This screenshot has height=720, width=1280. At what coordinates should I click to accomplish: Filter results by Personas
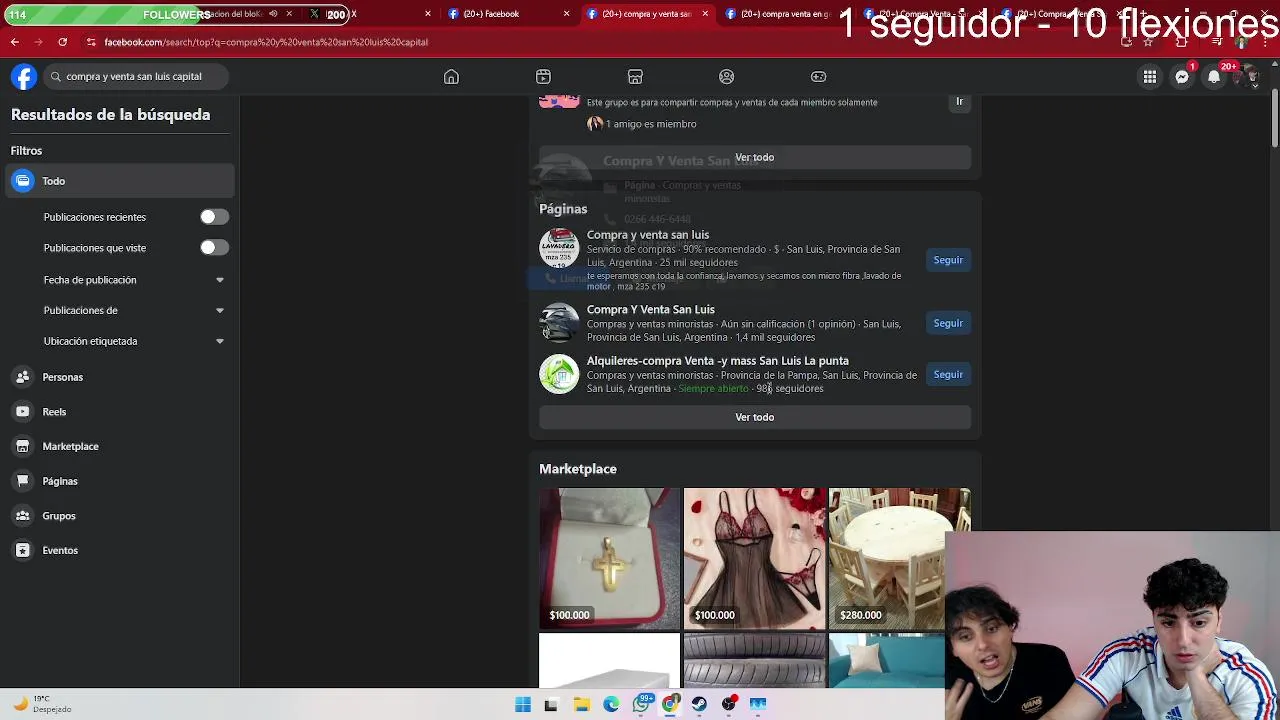pyautogui.click(x=120, y=377)
